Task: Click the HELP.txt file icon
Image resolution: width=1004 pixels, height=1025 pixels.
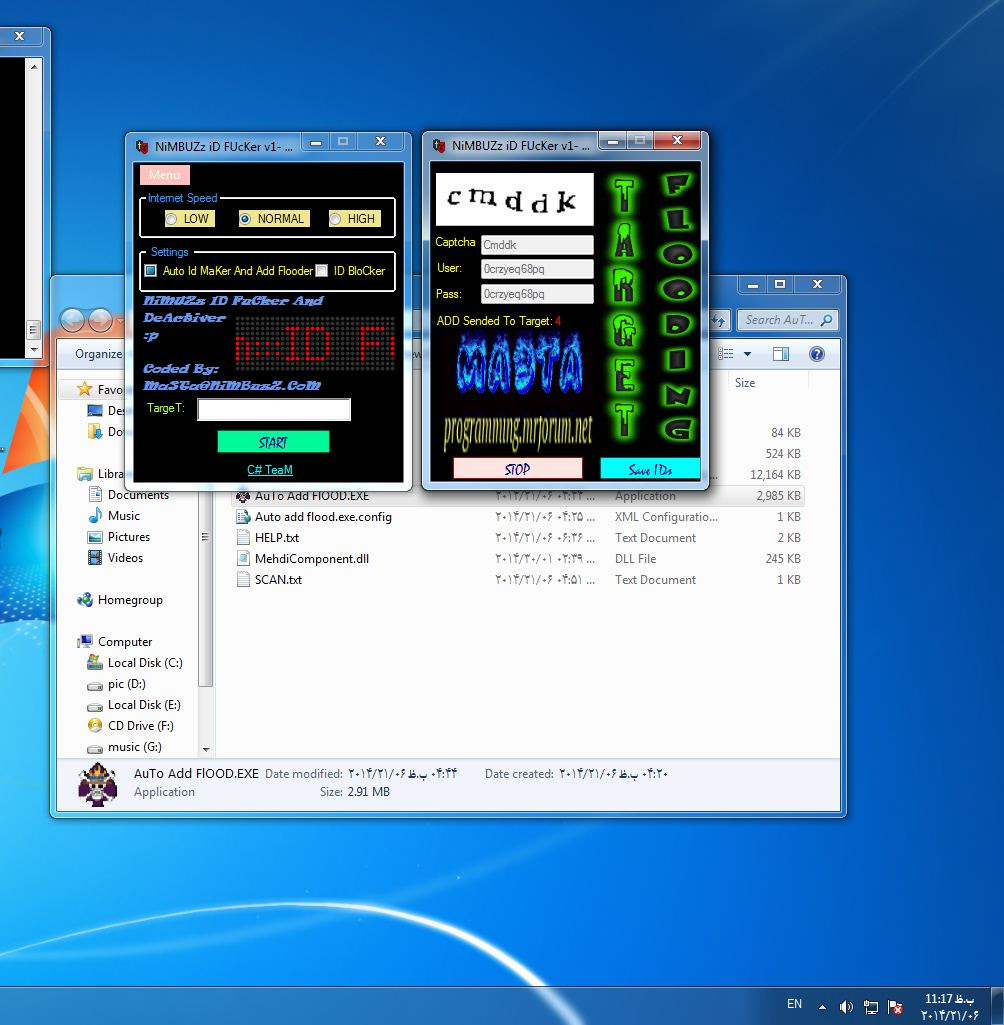Action: point(243,537)
